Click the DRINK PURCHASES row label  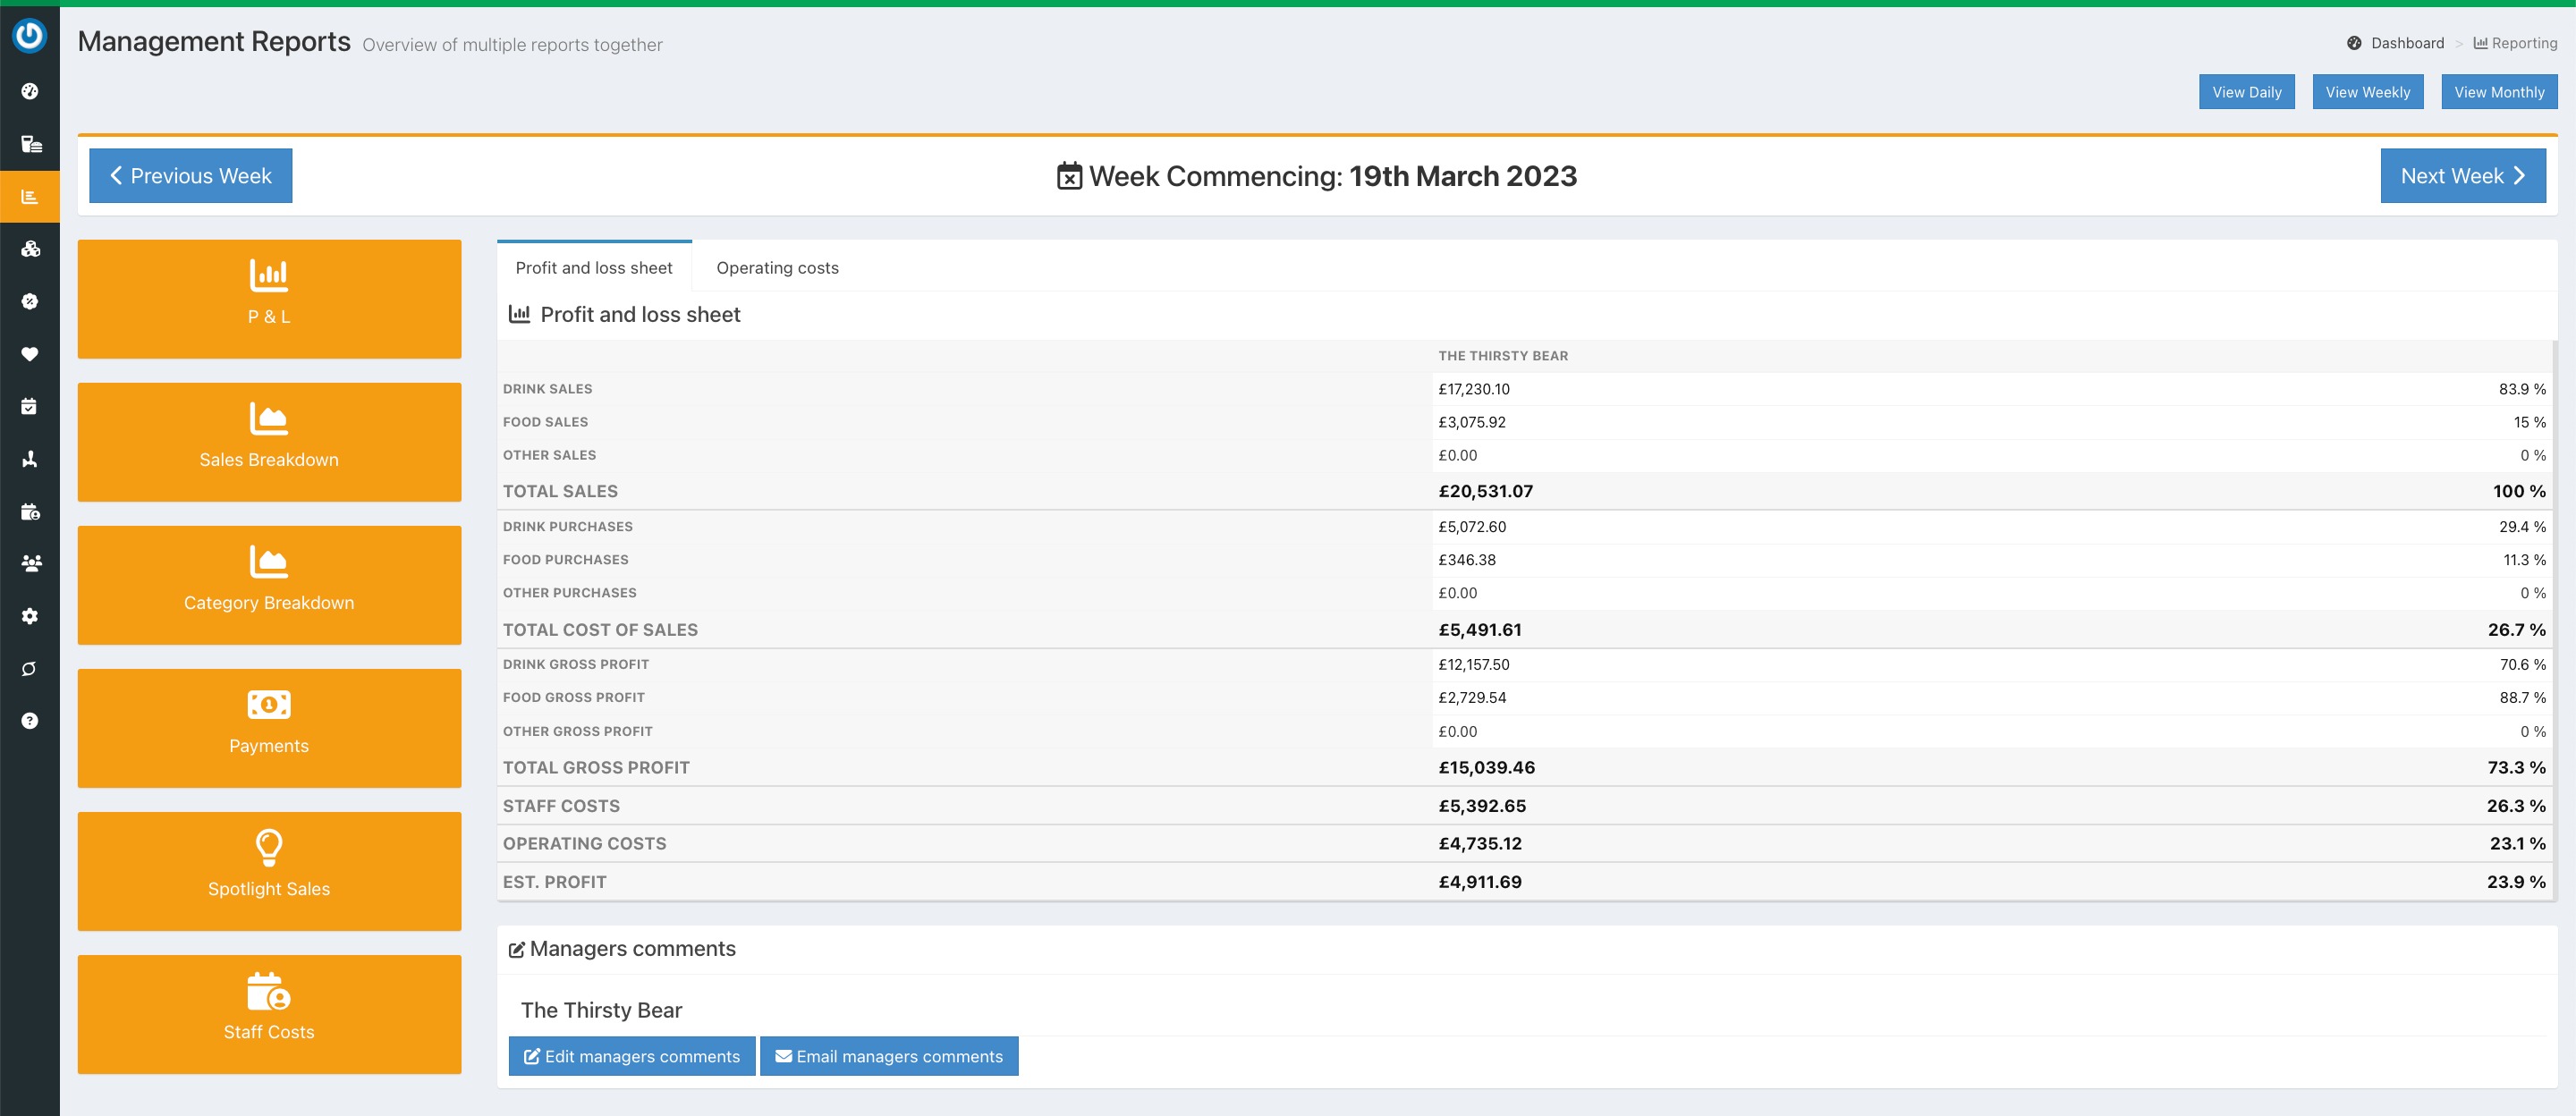click(x=567, y=527)
